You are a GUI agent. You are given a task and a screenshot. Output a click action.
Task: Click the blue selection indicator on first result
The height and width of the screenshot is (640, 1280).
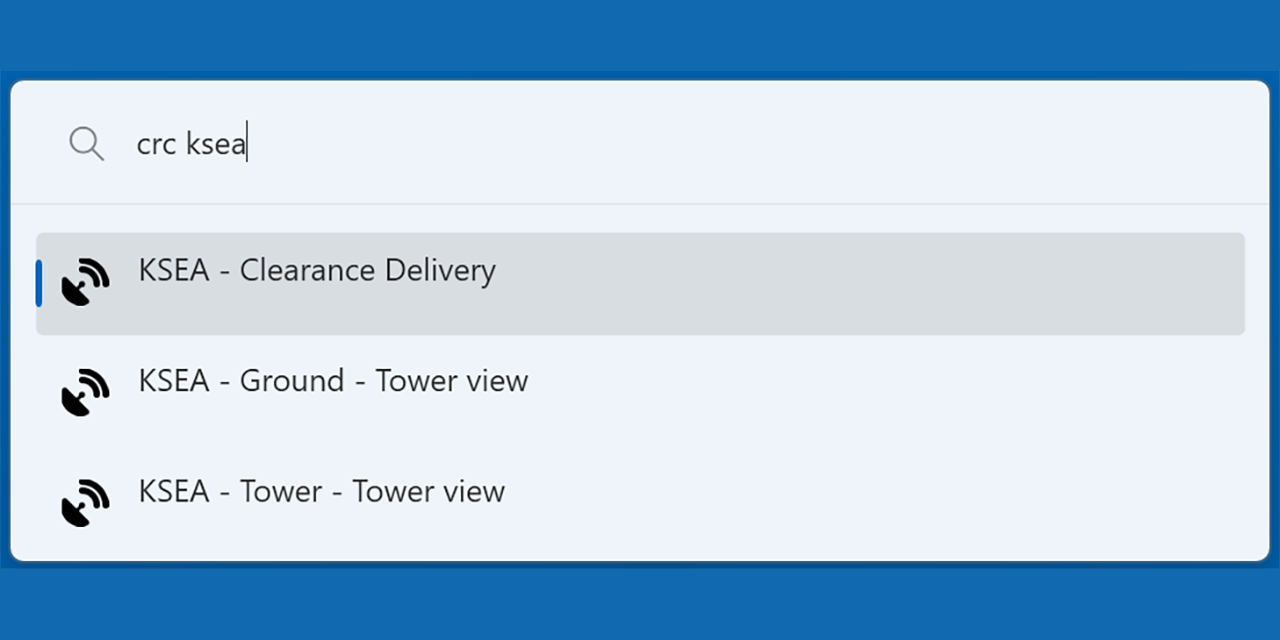click(39, 283)
